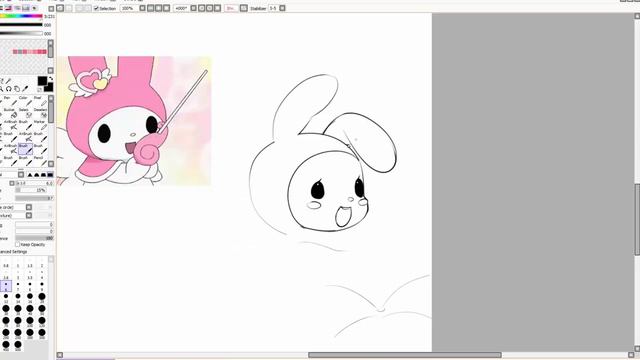This screenshot has width=640, height=360.
Task: Select brush size preset 2
Action: click(42, 262)
